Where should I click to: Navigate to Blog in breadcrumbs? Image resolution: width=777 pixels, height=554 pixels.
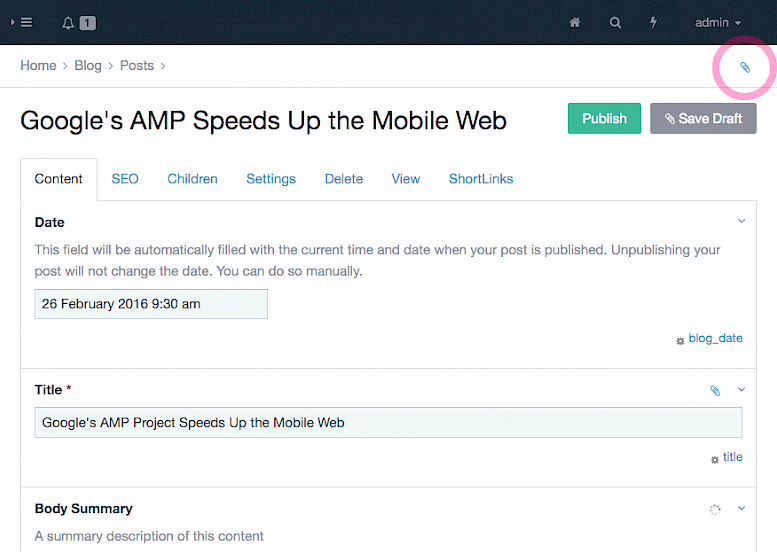88,65
